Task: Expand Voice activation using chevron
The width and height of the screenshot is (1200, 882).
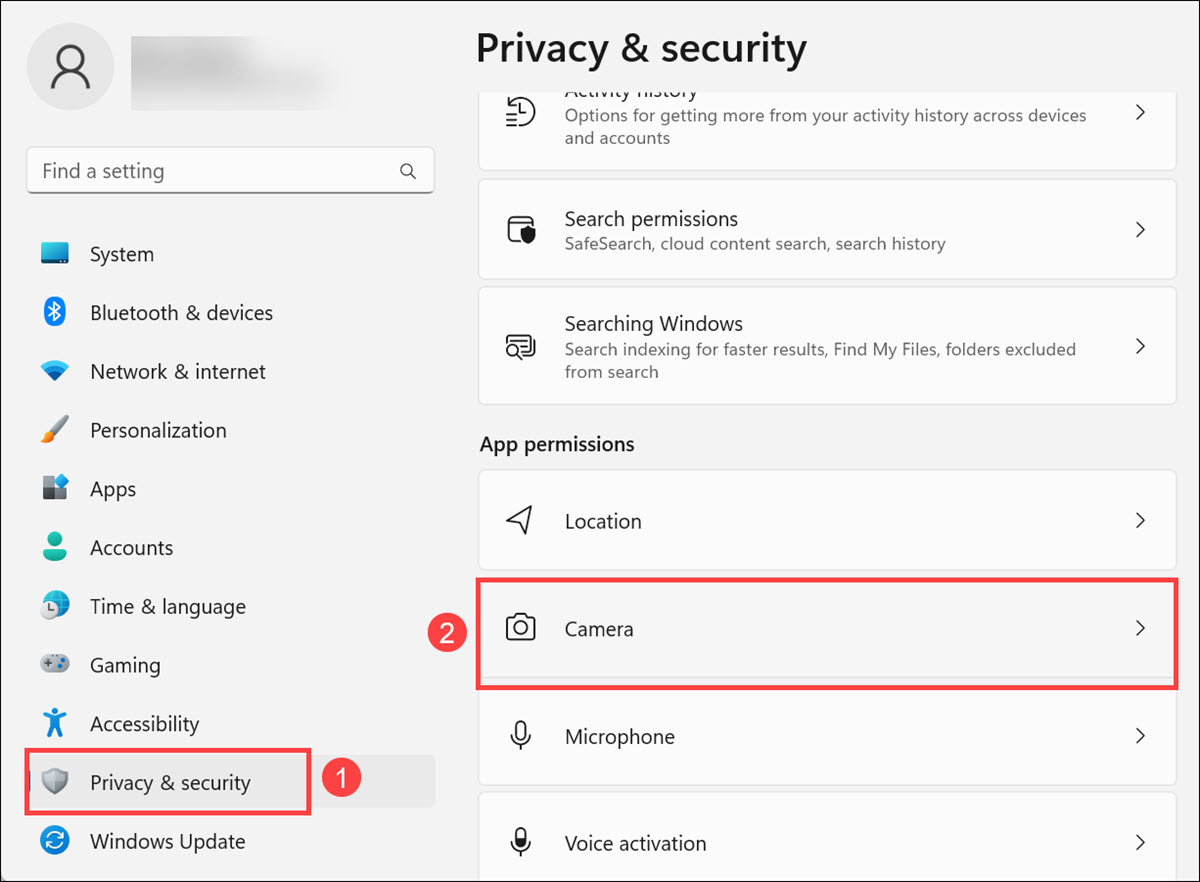Action: tap(1140, 842)
